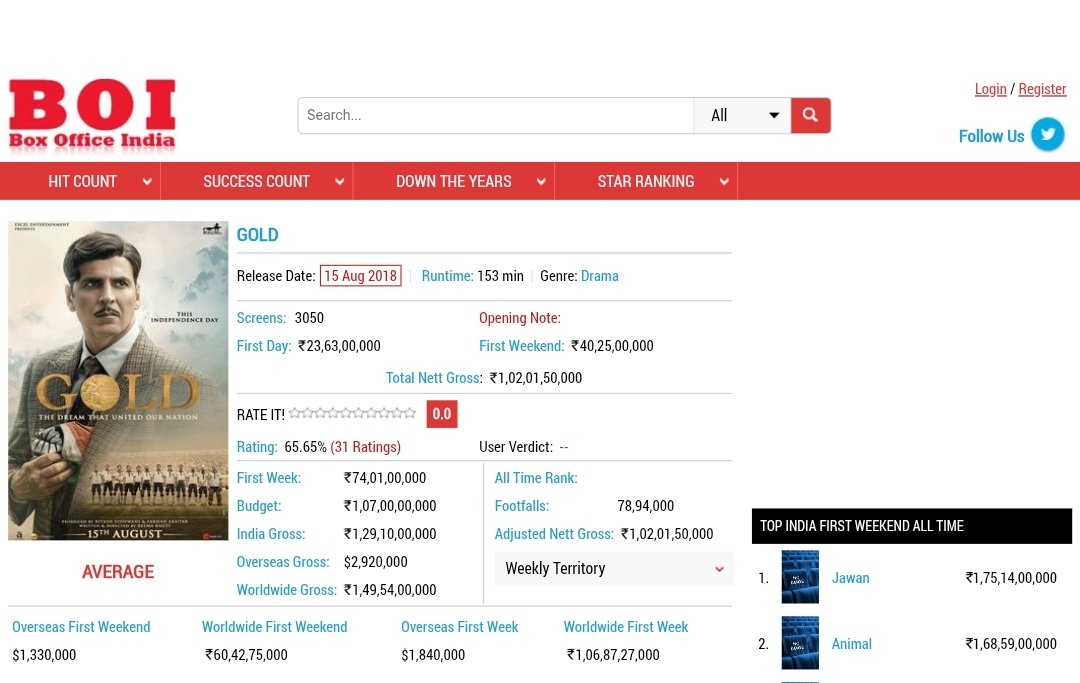Click the 65.65% rating value
The image size is (1080, 683).
(x=305, y=447)
